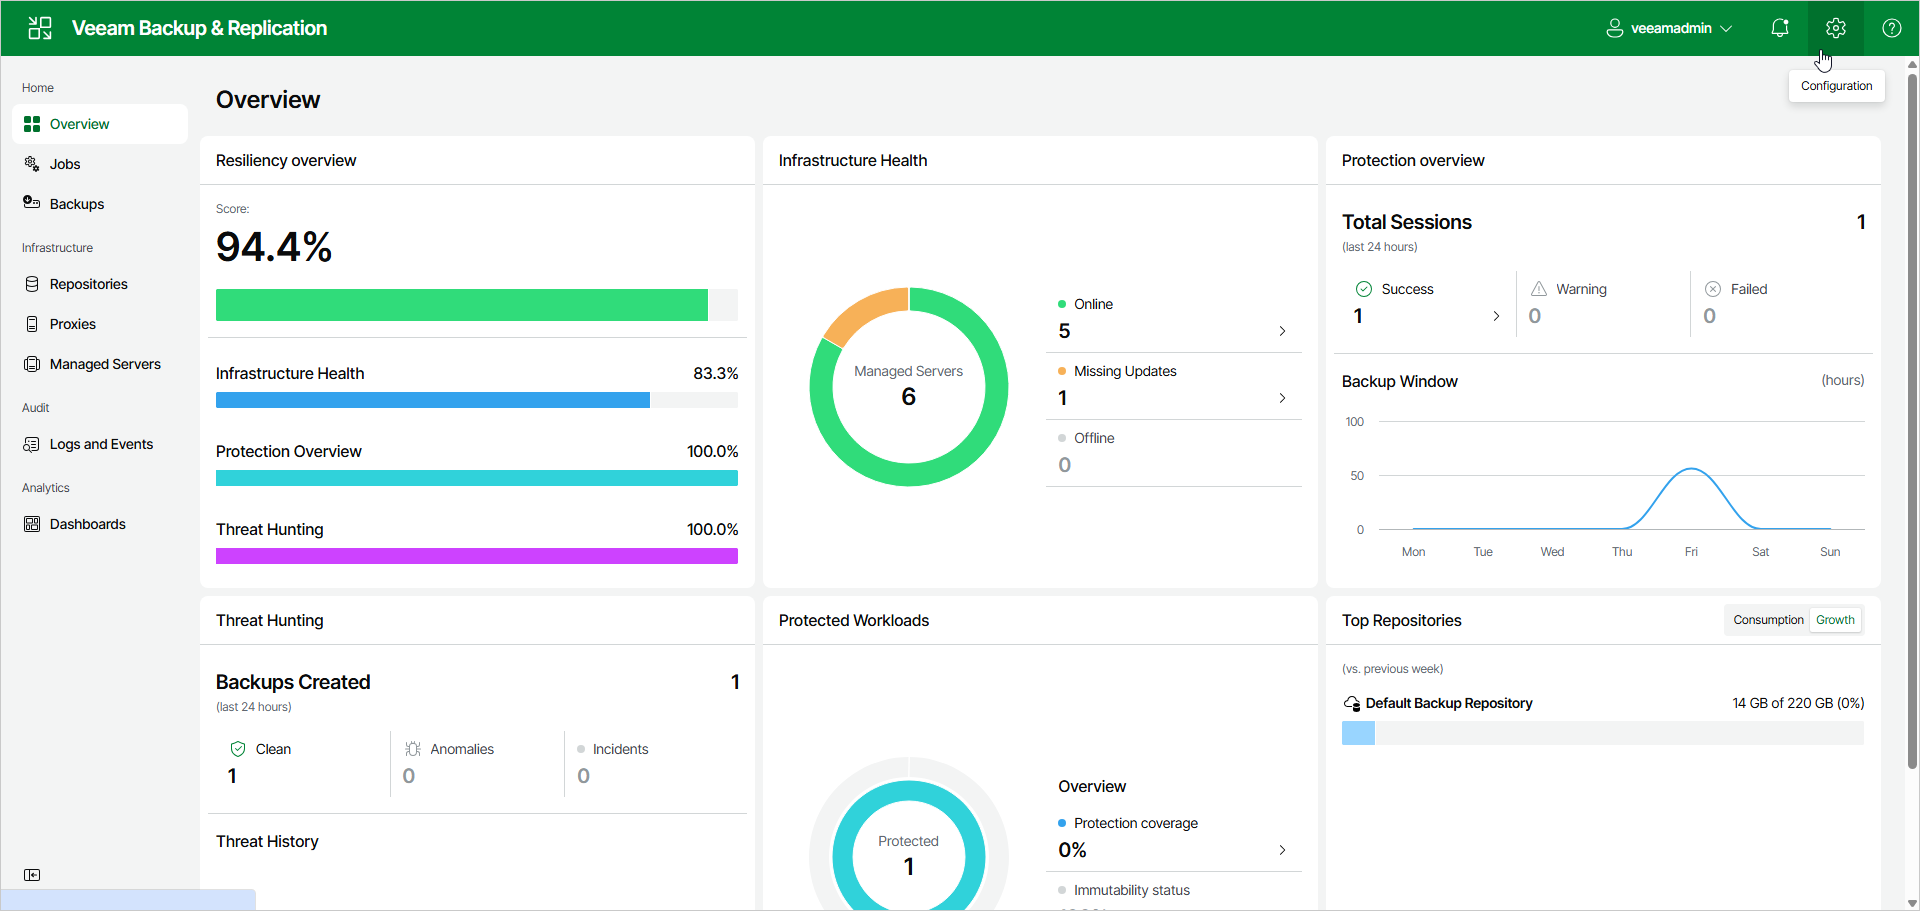Viewport: 1920px width, 911px height.
Task: Expand the Online servers chevron
Action: tap(1282, 331)
